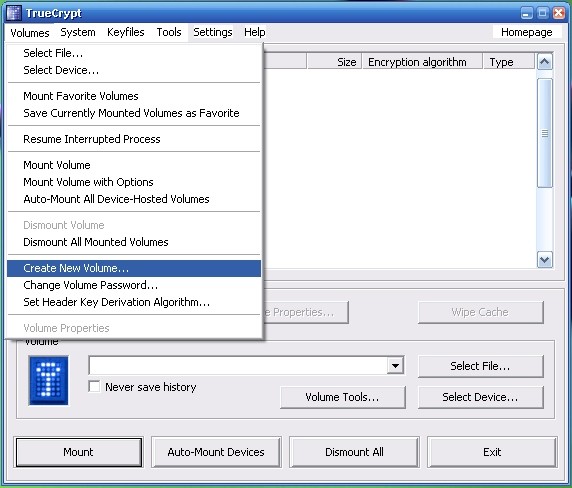Image resolution: width=572 pixels, height=488 pixels.
Task: Open the Tools menu
Action: (x=169, y=32)
